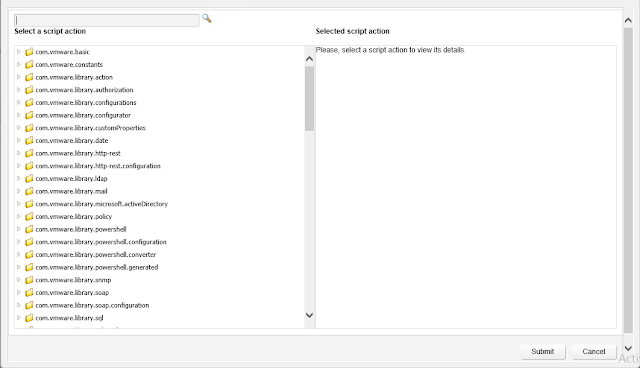Image resolution: width=640 pixels, height=368 pixels.
Task: Click the com.vmware.library.snmp folder icon
Action: pyautogui.click(x=29, y=279)
